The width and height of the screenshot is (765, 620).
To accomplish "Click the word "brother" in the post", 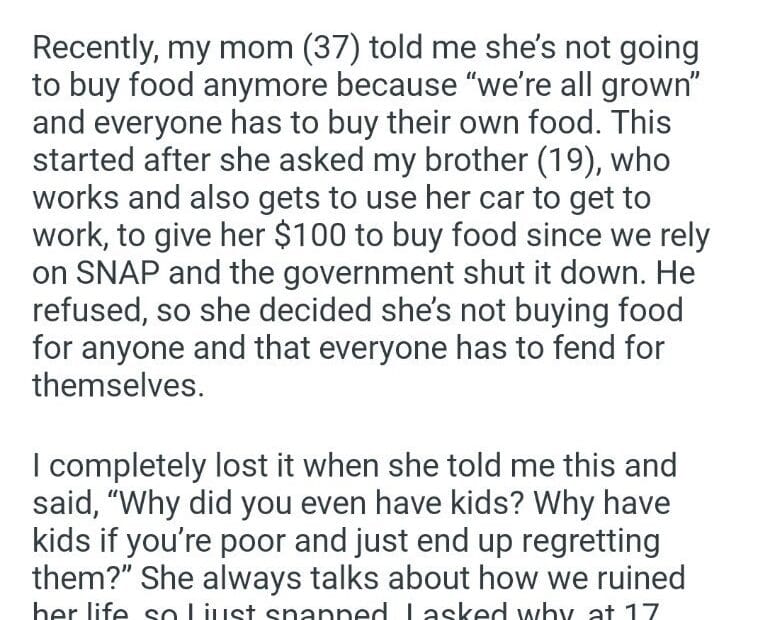I will [x=473, y=160].
